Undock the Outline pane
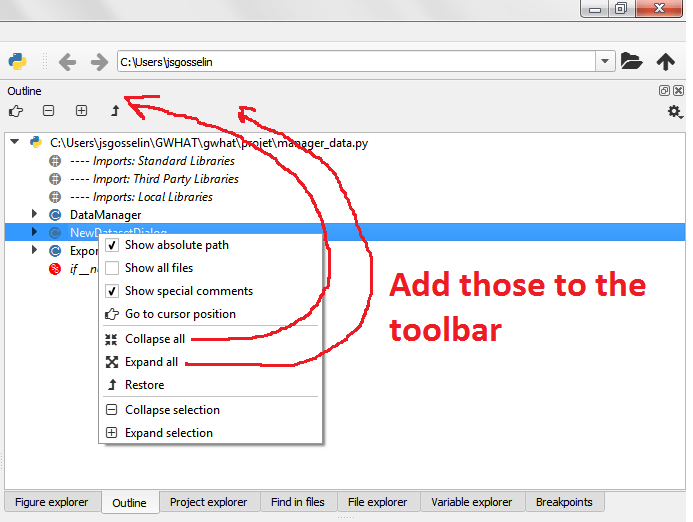The height and width of the screenshot is (522, 693). pyautogui.click(x=664, y=91)
